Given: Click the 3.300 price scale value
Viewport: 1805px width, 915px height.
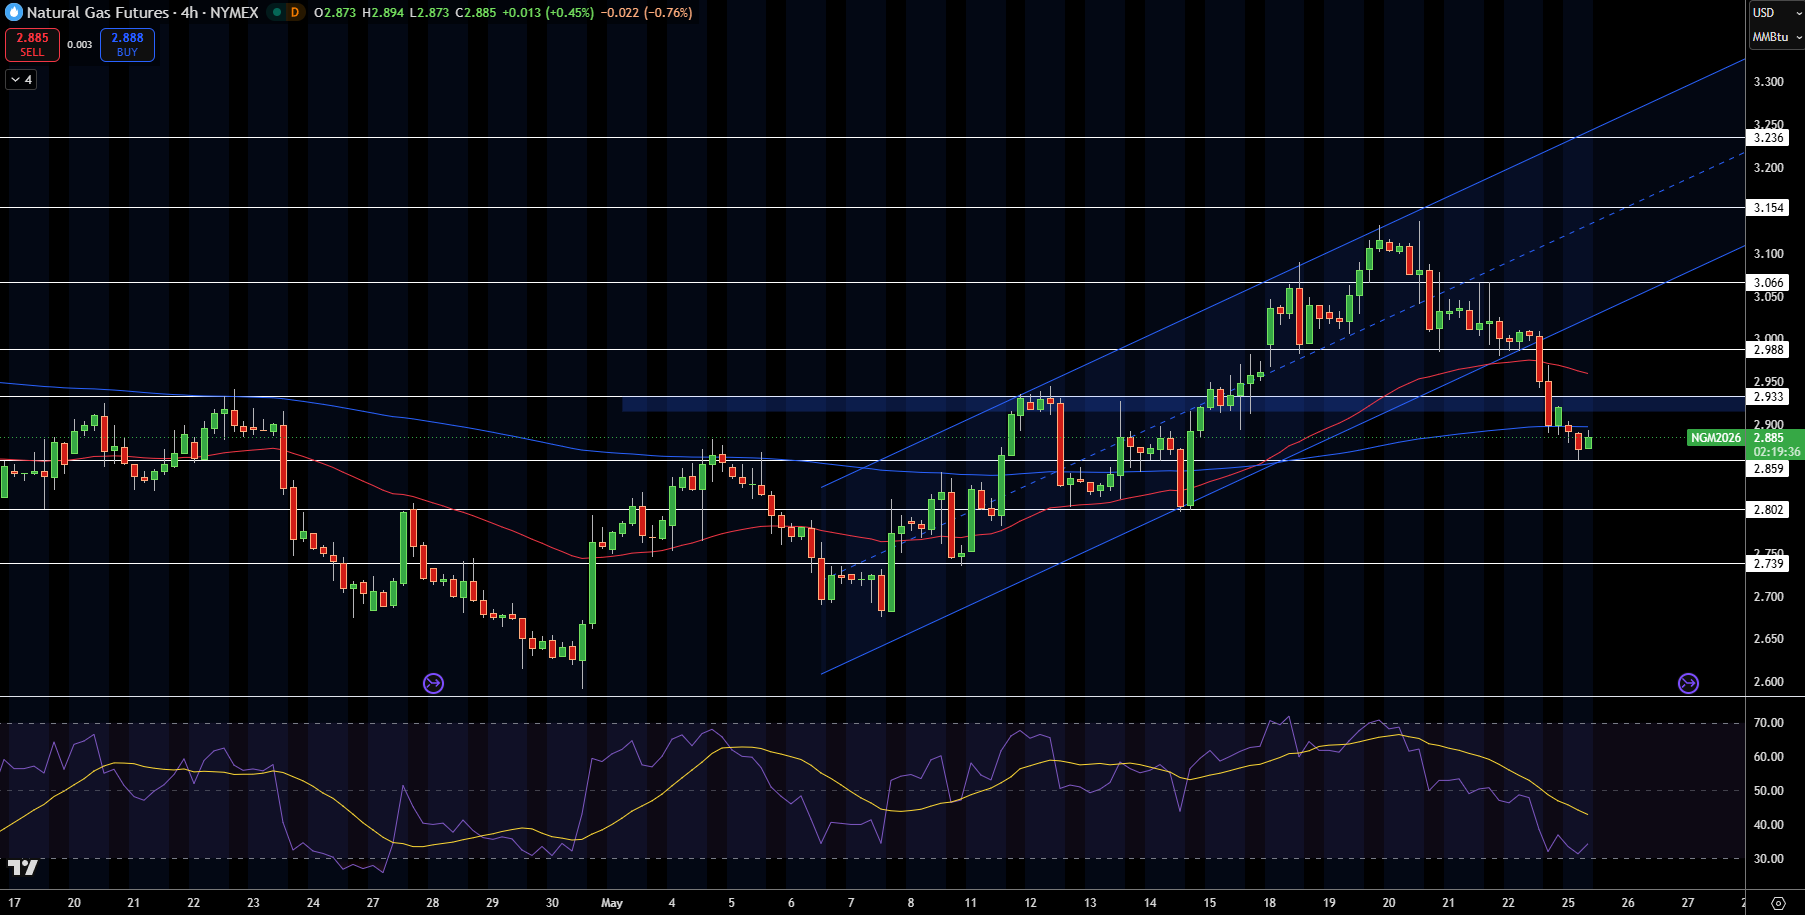Looking at the screenshot, I should point(1768,82).
